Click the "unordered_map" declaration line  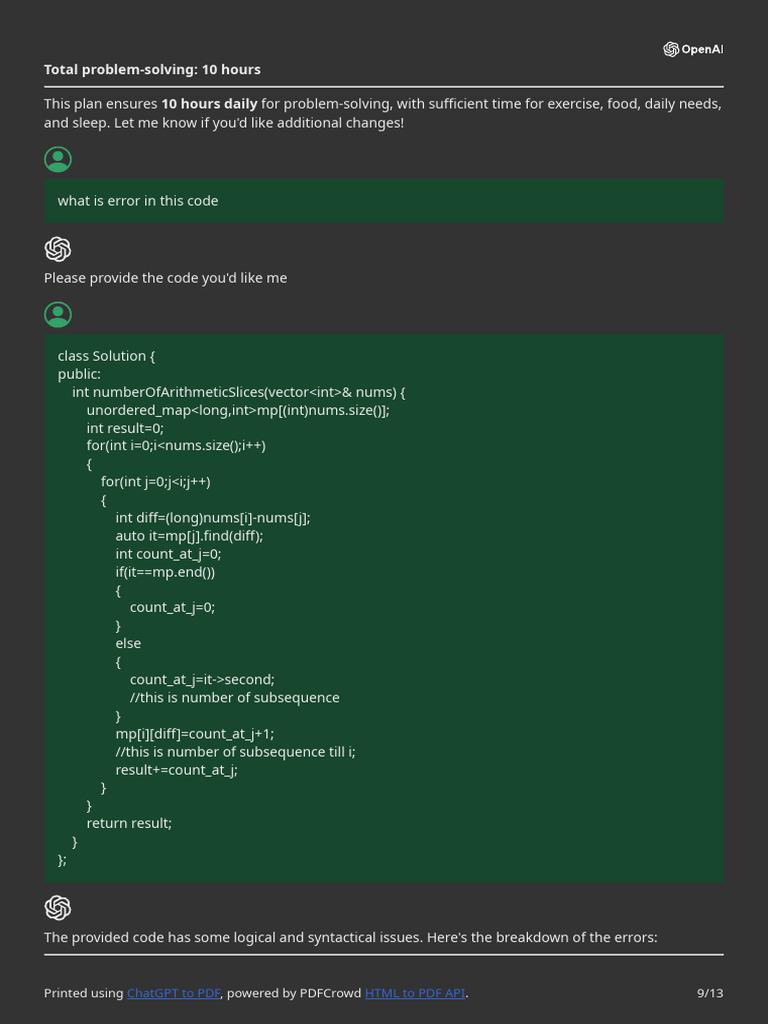point(238,410)
